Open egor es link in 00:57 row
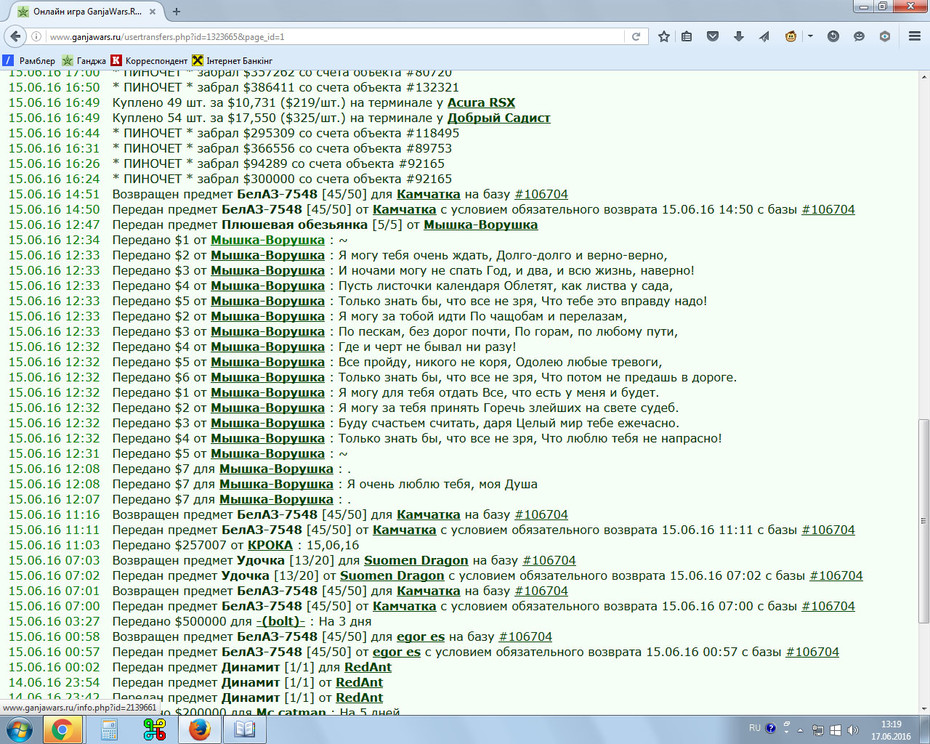The height and width of the screenshot is (744, 930). point(396,652)
